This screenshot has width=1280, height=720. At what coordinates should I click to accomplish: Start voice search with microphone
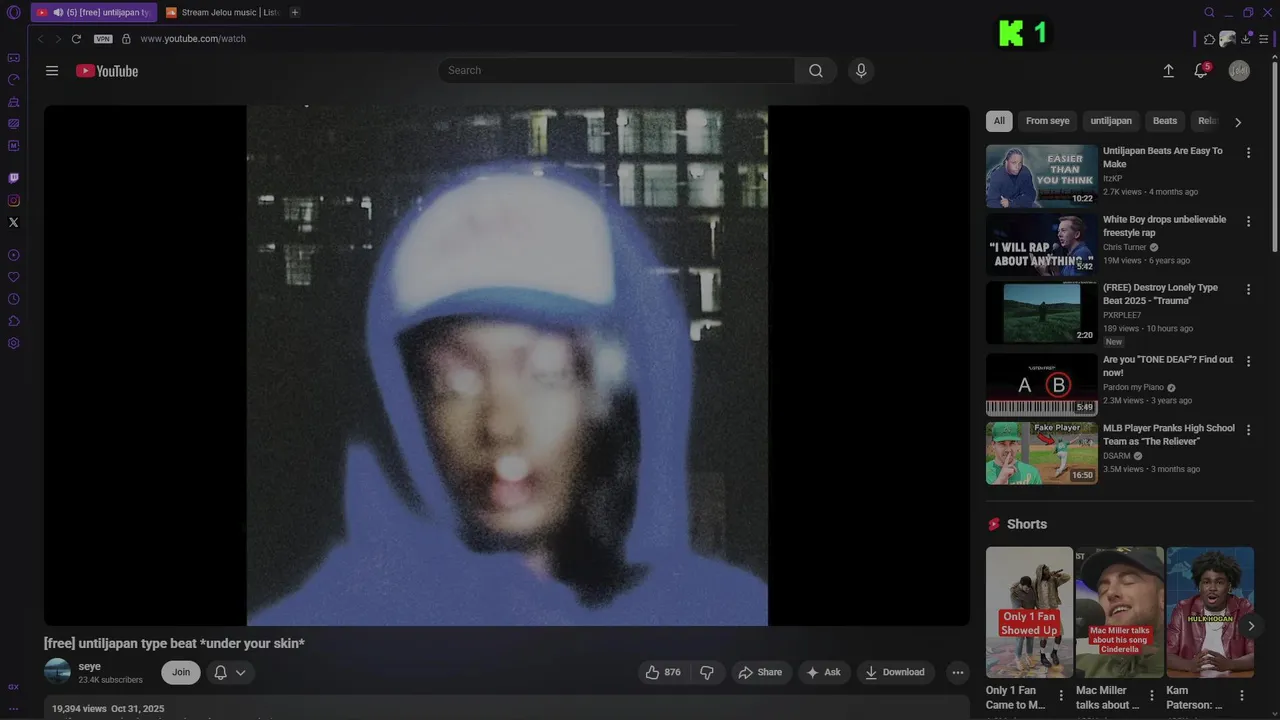pos(860,71)
